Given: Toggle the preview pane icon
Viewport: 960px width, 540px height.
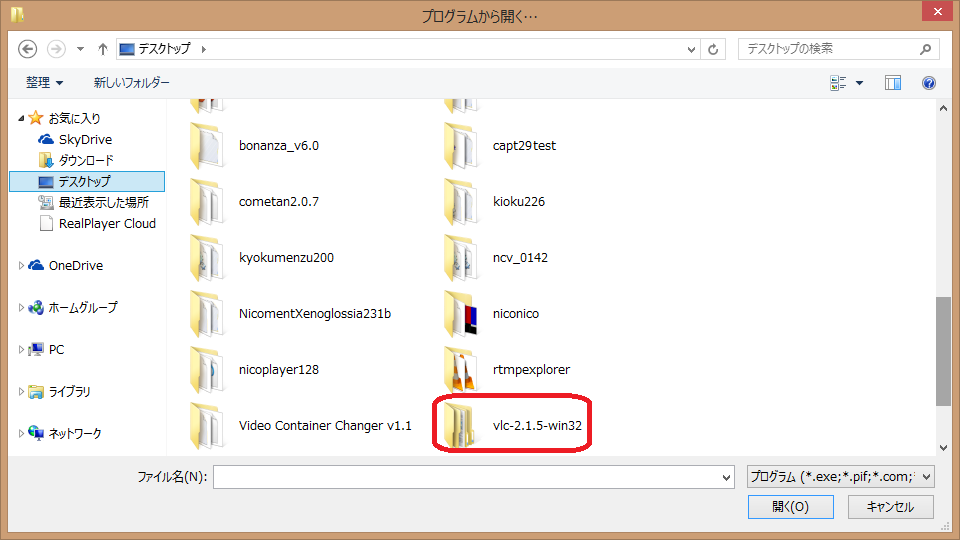Looking at the screenshot, I should (x=893, y=83).
